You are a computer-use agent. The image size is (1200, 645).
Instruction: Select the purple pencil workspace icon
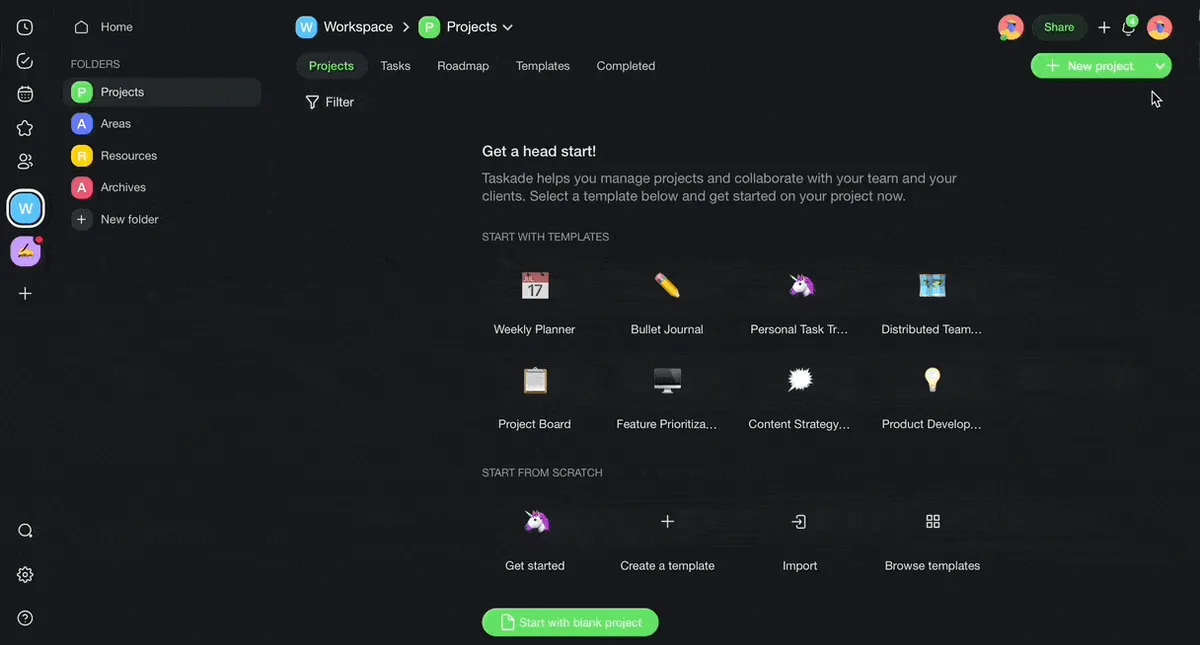(26, 251)
